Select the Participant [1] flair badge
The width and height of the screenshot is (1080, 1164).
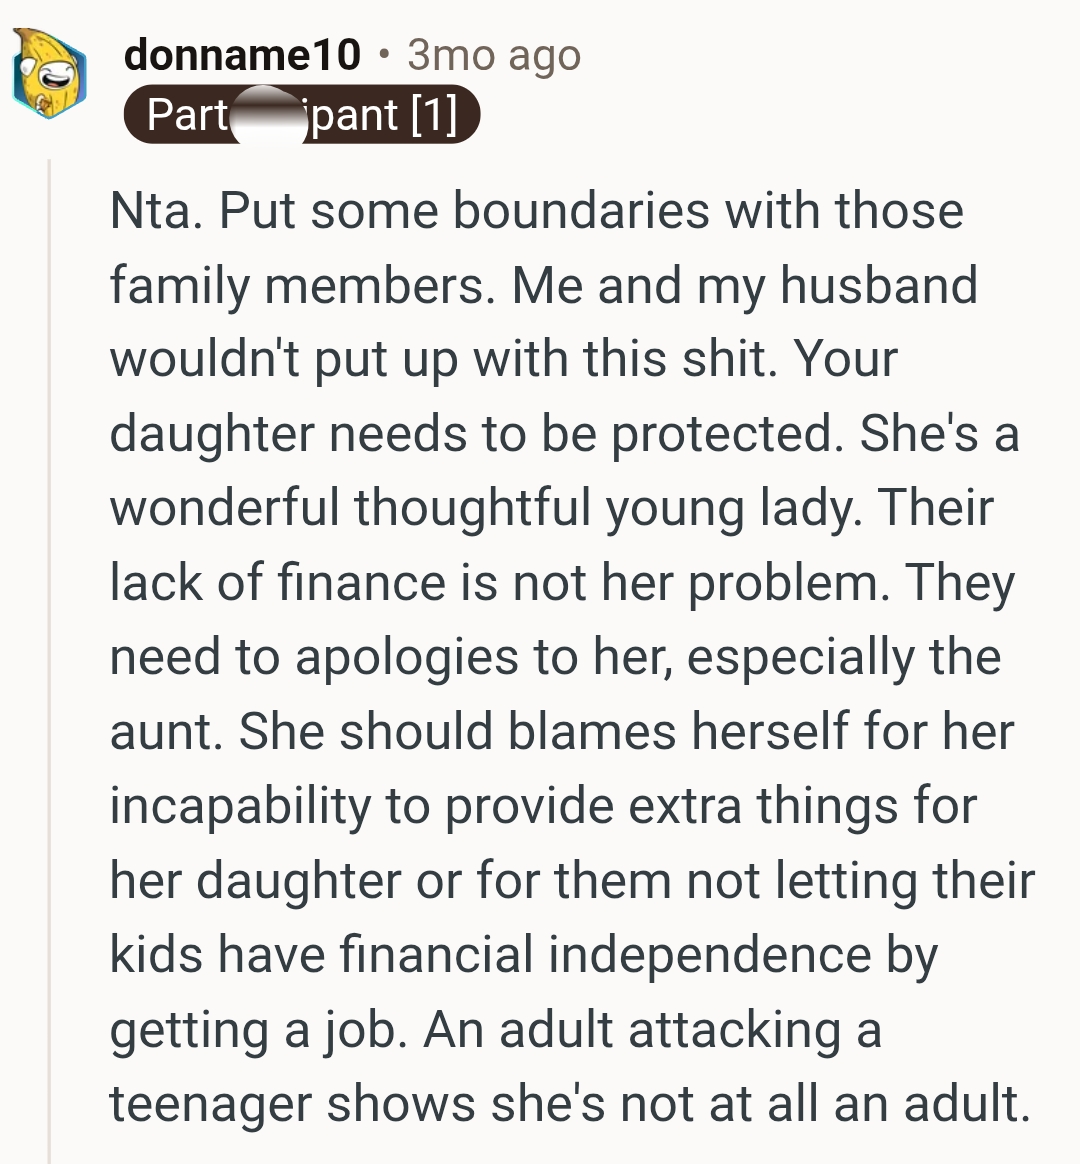point(302,114)
